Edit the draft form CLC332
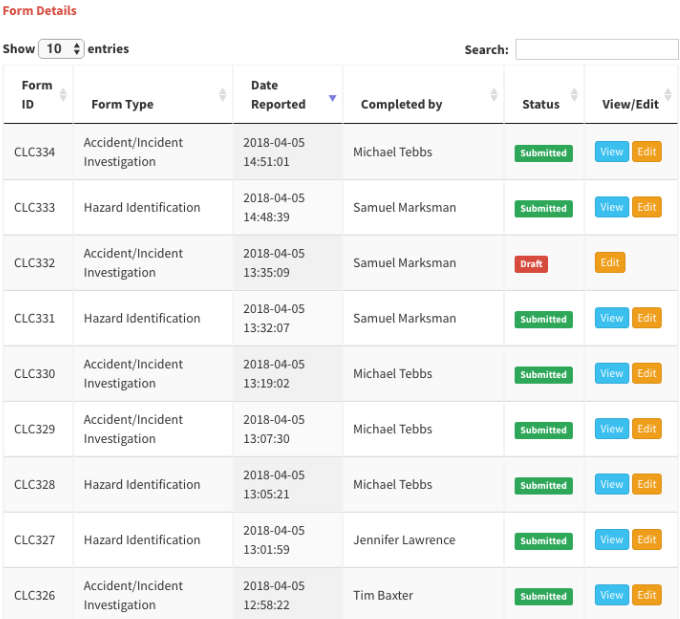This screenshot has height=619, width=680. tap(610, 263)
